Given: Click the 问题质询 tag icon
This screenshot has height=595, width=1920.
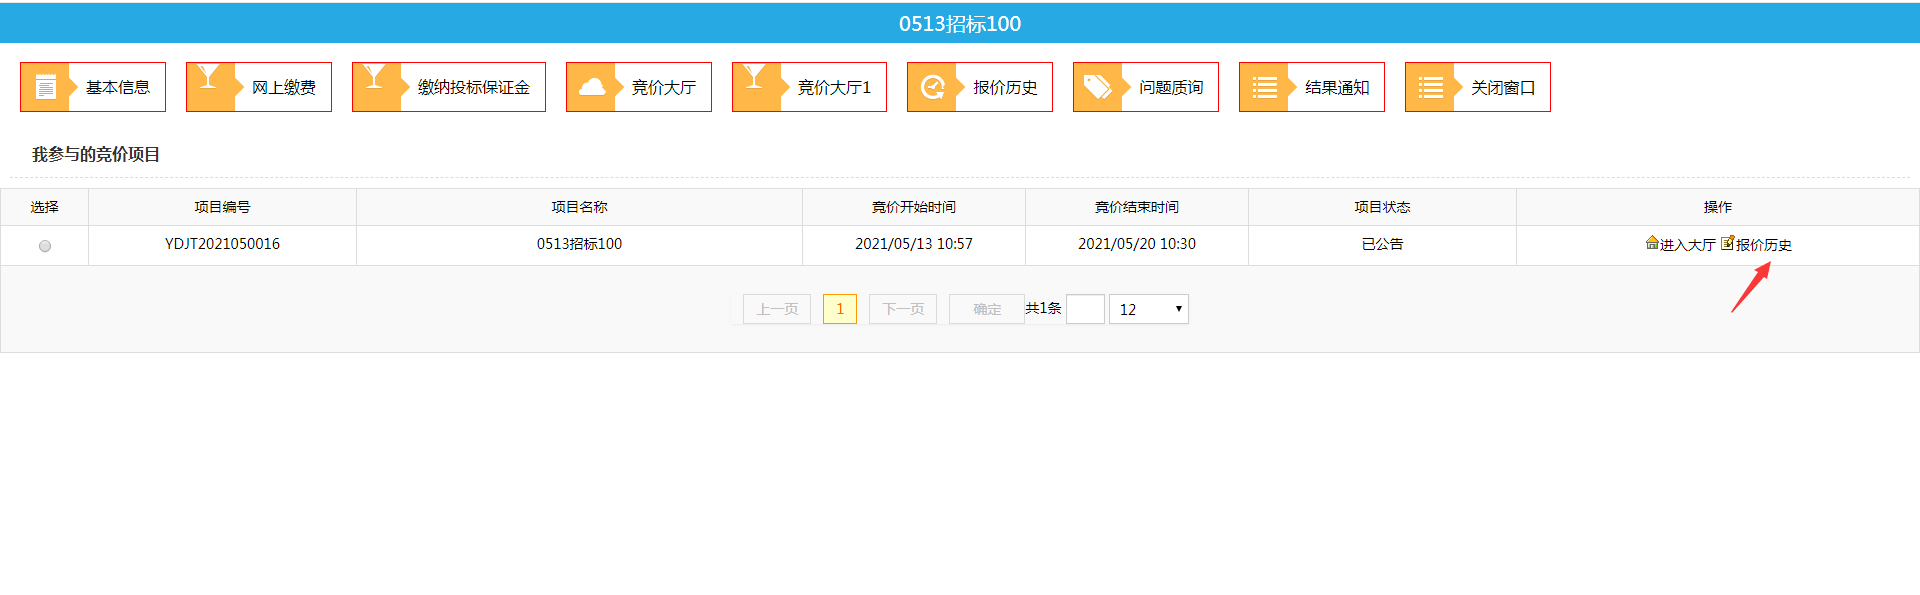Looking at the screenshot, I should (x=1098, y=87).
